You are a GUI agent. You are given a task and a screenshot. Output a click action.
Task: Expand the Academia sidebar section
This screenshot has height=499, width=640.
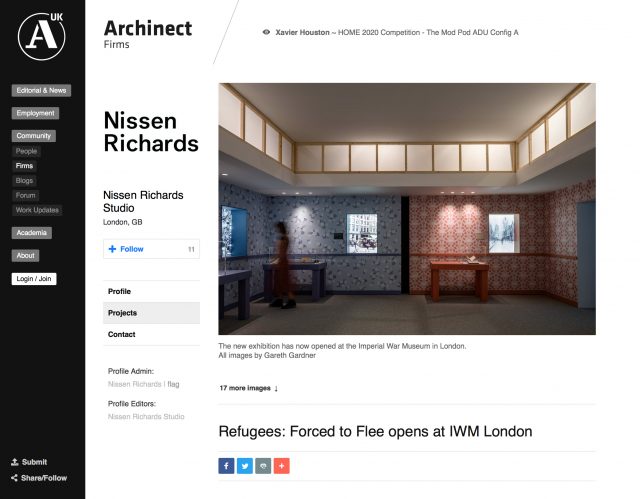click(32, 233)
